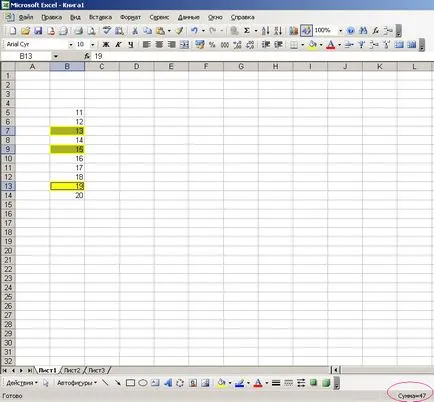Open the borders dropdown arrow
Viewport: 434px width, 402px height.
click(x=302, y=44)
